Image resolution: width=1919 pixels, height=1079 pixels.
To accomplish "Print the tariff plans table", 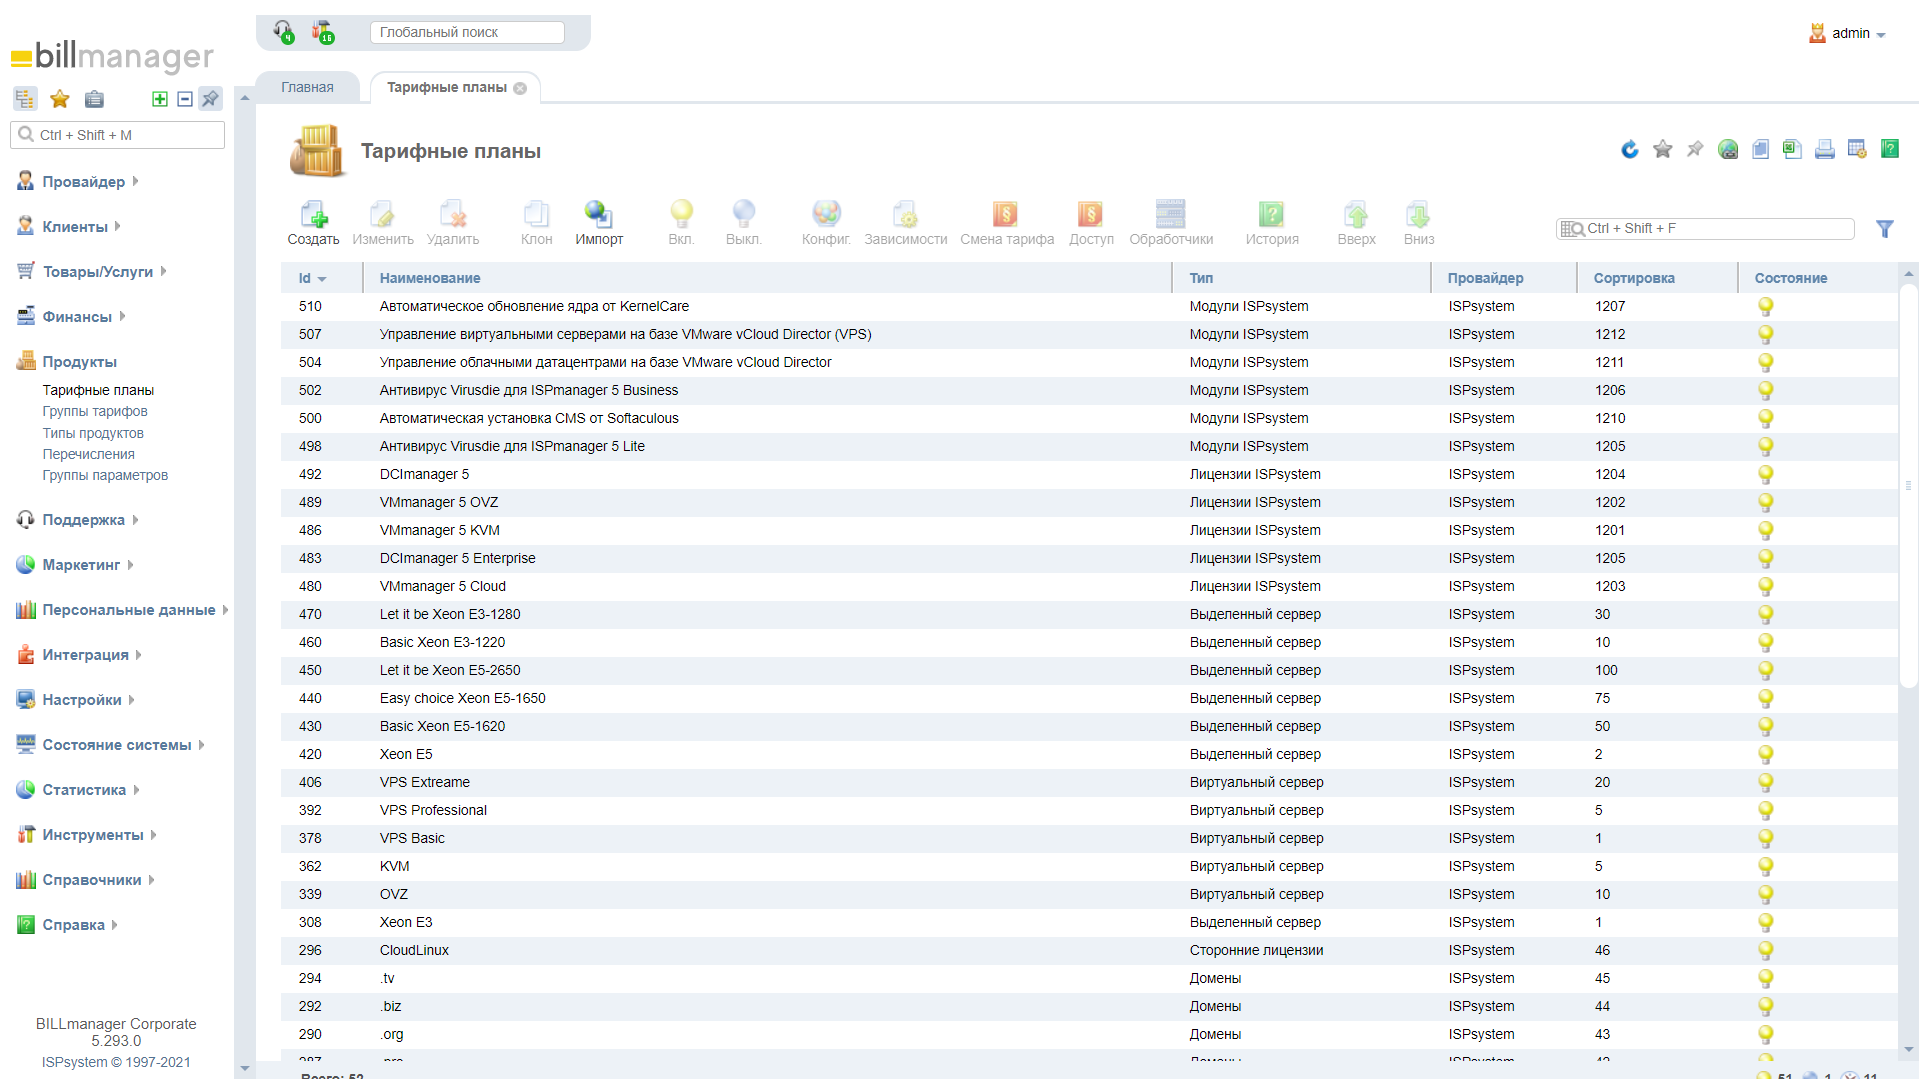I will (1824, 149).
